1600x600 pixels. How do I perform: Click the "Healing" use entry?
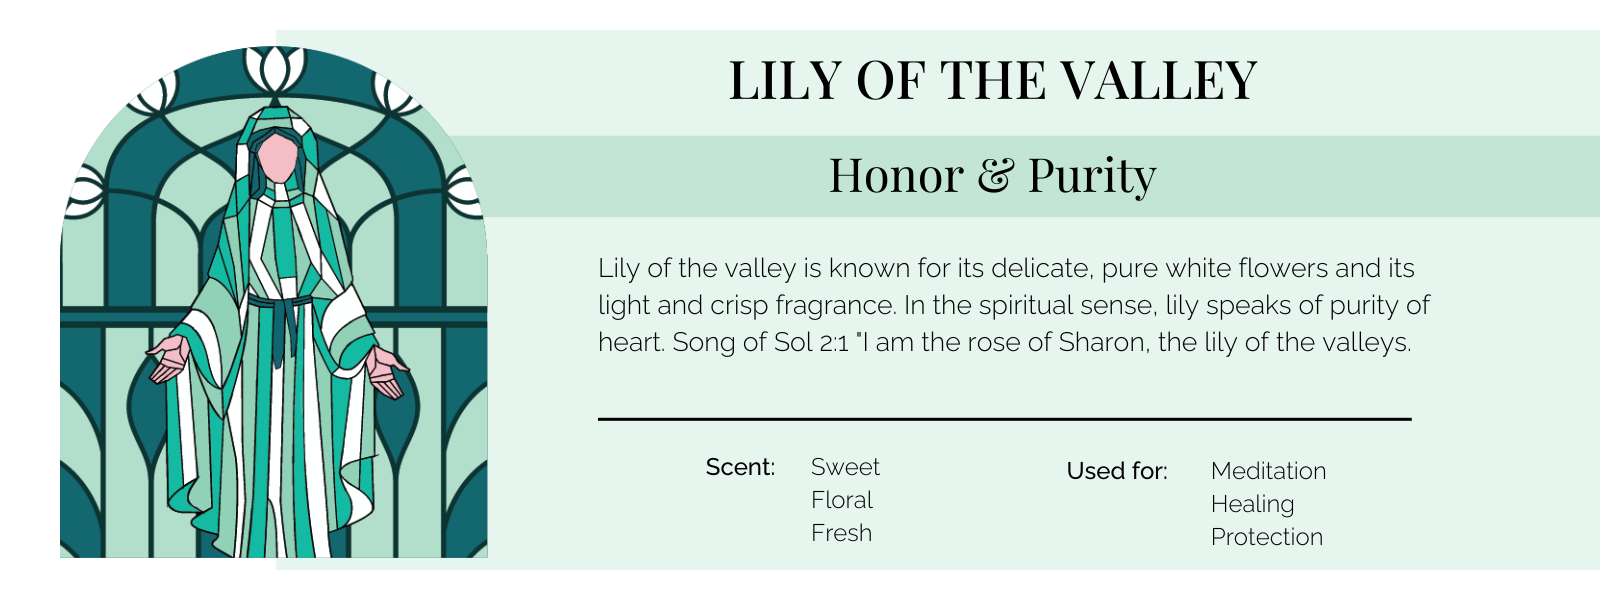[1252, 504]
